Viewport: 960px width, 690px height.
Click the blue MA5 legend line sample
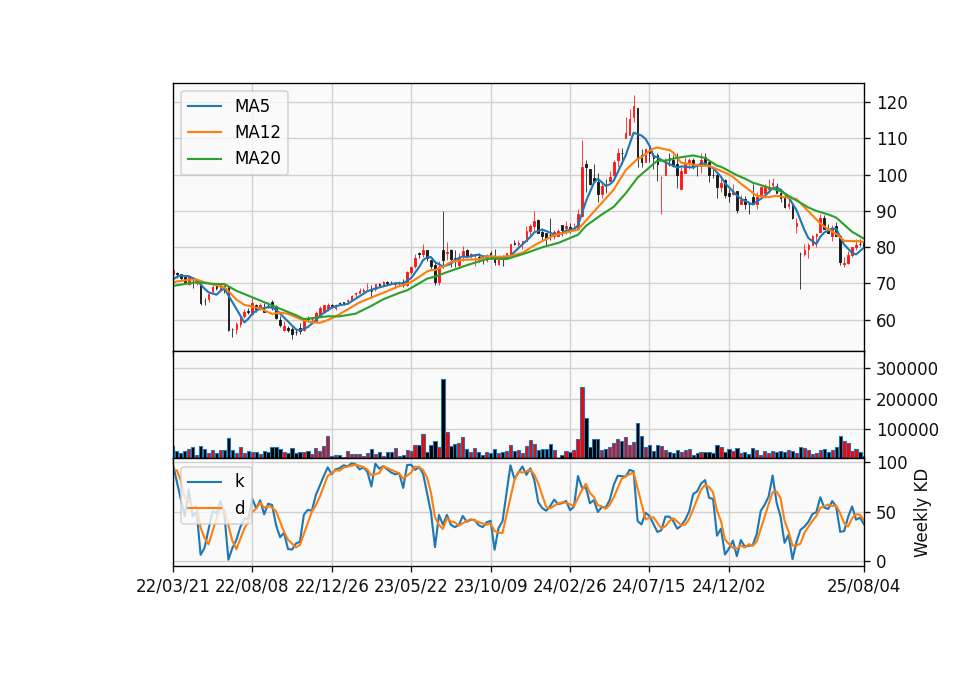click(x=204, y=107)
